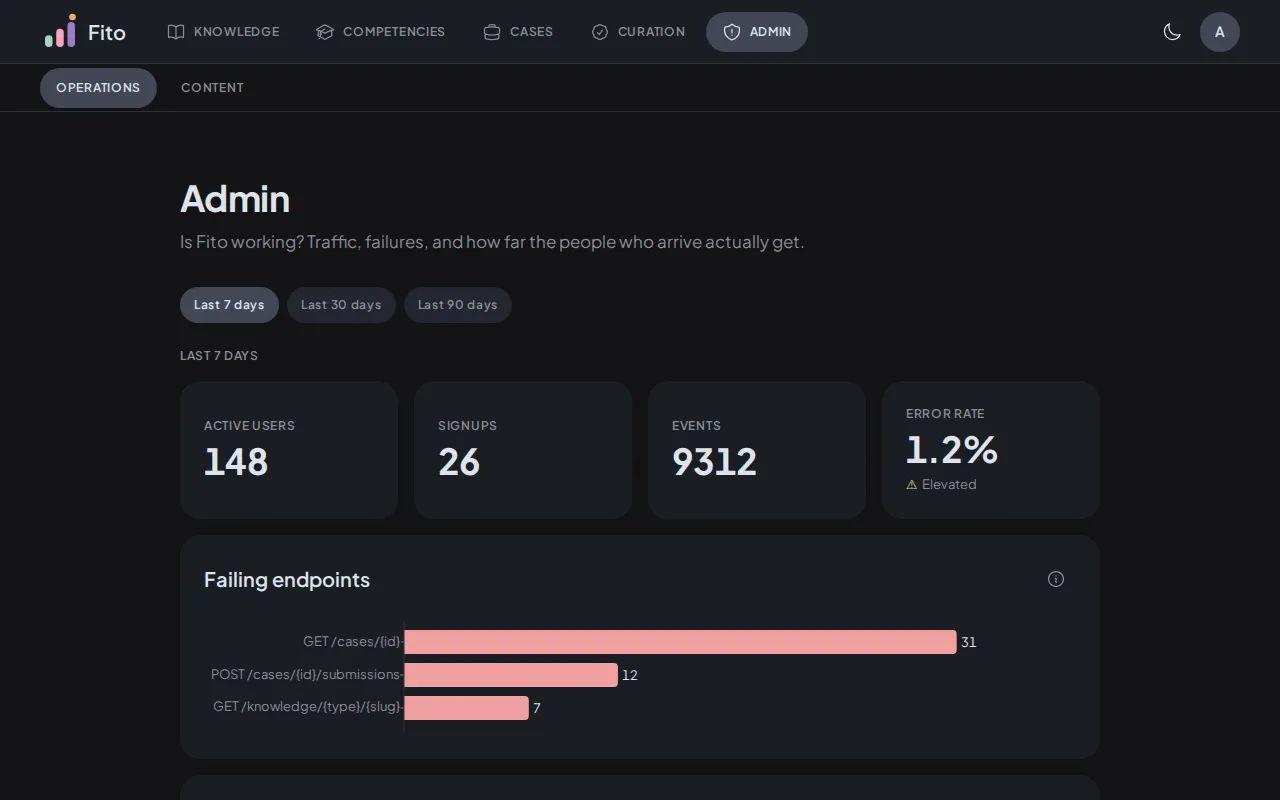Click the bar count value 7
This screenshot has height=800, width=1280.
click(537, 708)
